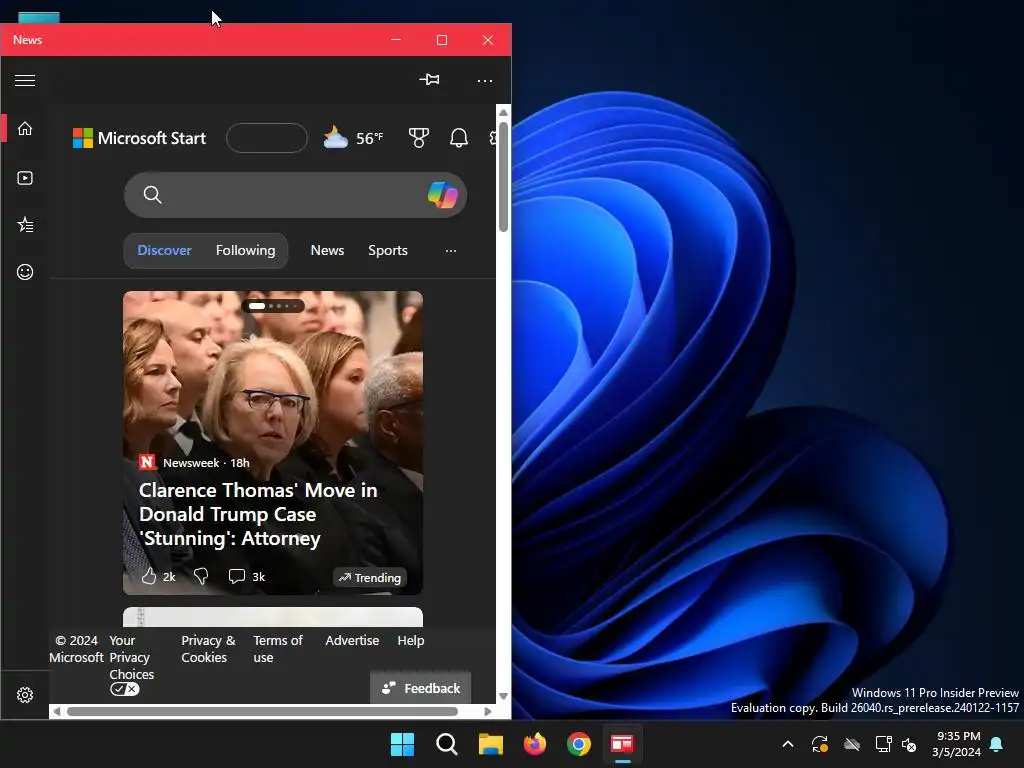
Task: Open Windows taskbar search
Action: (x=447, y=744)
